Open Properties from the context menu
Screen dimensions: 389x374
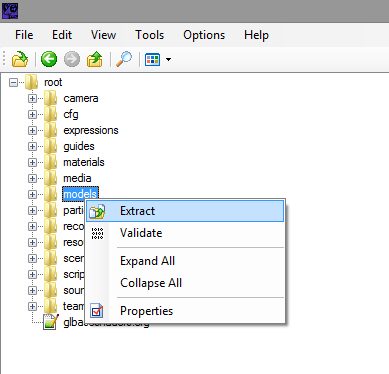(185, 311)
